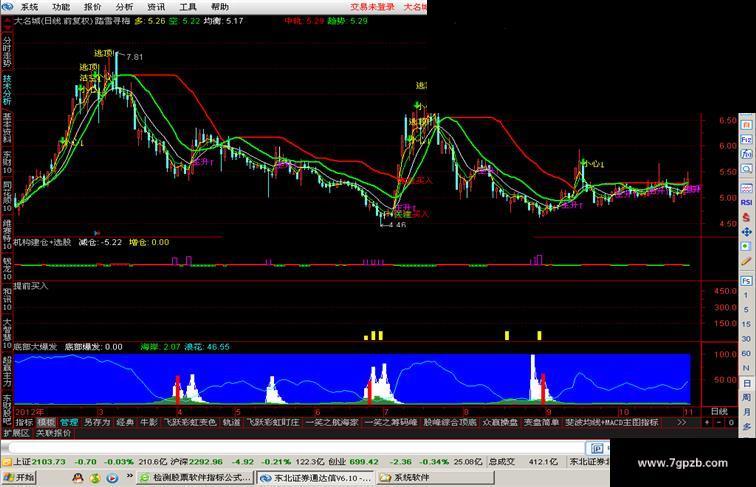Image resolution: width=756 pixels, height=487 pixels.
Task: Select the 卖盘简单 indicator tab
Action: coord(541,422)
